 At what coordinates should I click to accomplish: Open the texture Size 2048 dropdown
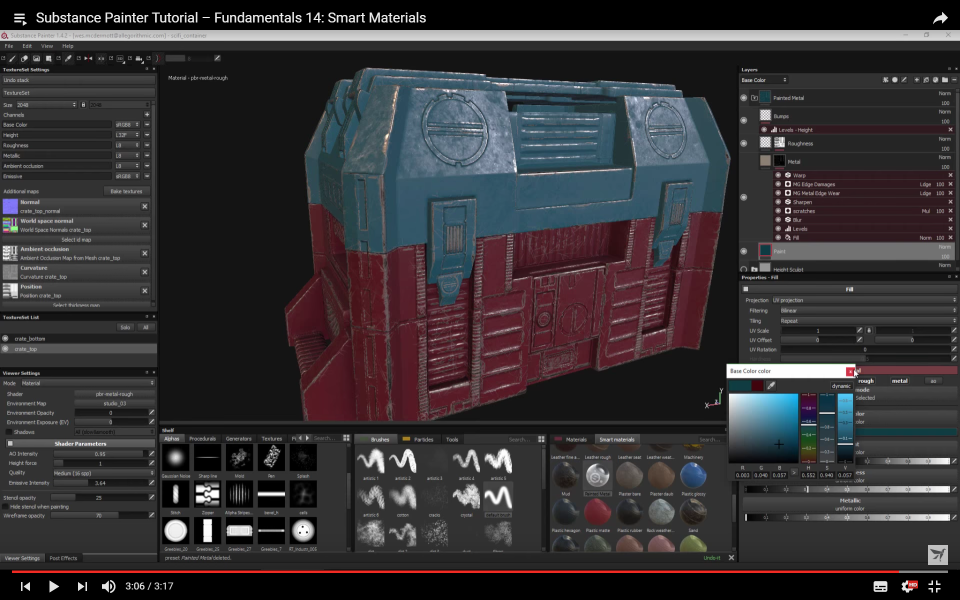(47, 105)
